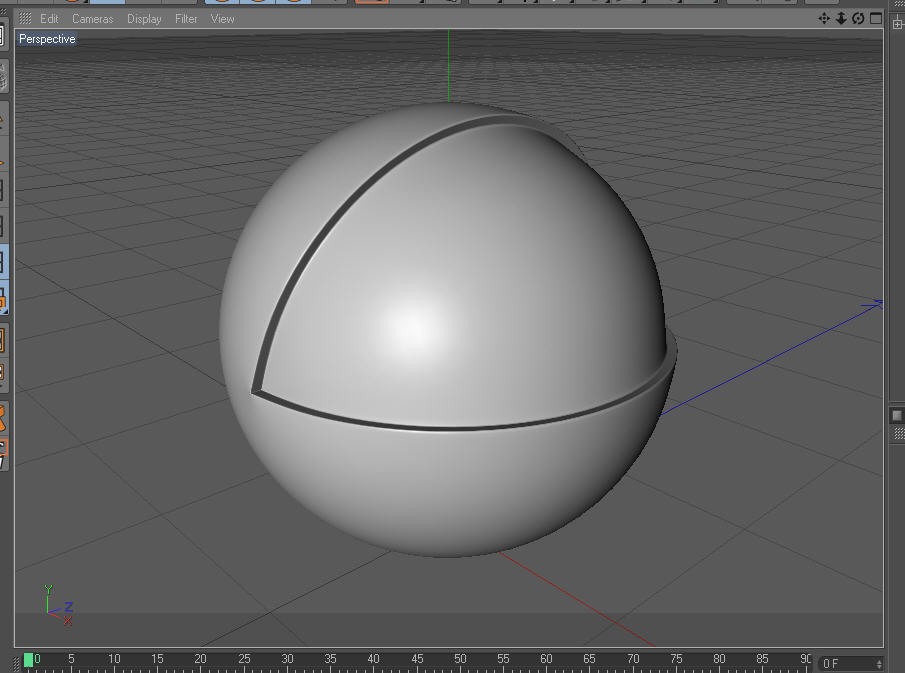This screenshot has width=905, height=673.
Task: Jump to frame 50 on the timeline
Action: 460,659
